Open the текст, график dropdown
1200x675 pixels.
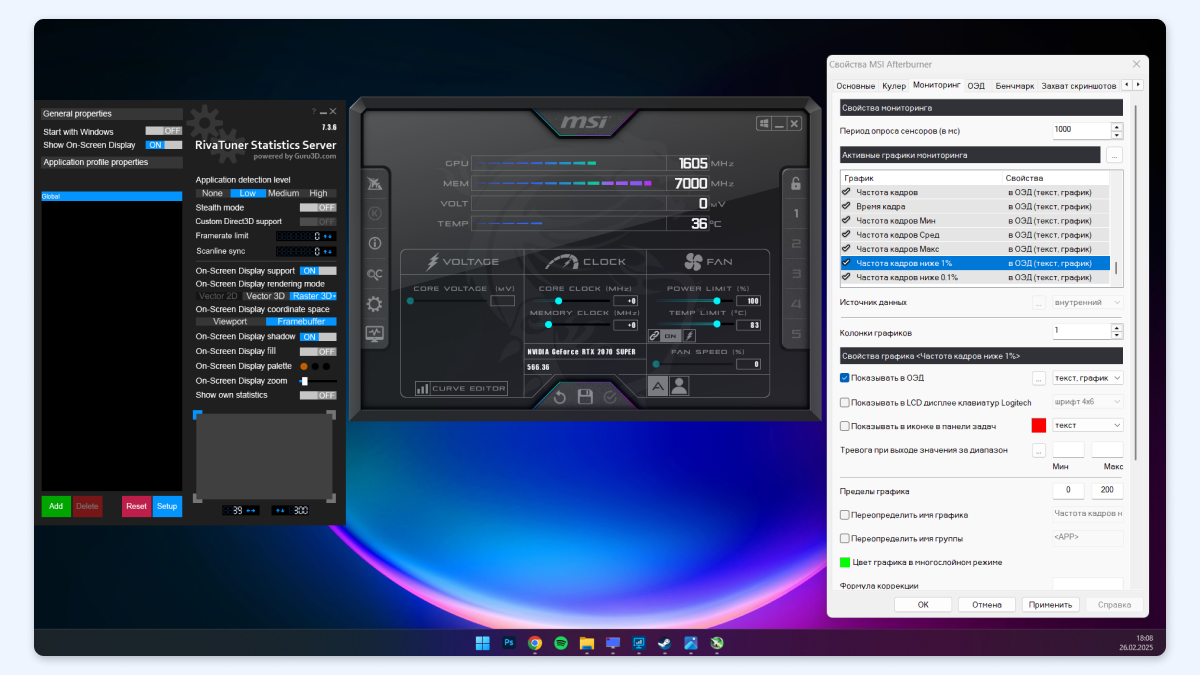pyautogui.click(x=1087, y=378)
